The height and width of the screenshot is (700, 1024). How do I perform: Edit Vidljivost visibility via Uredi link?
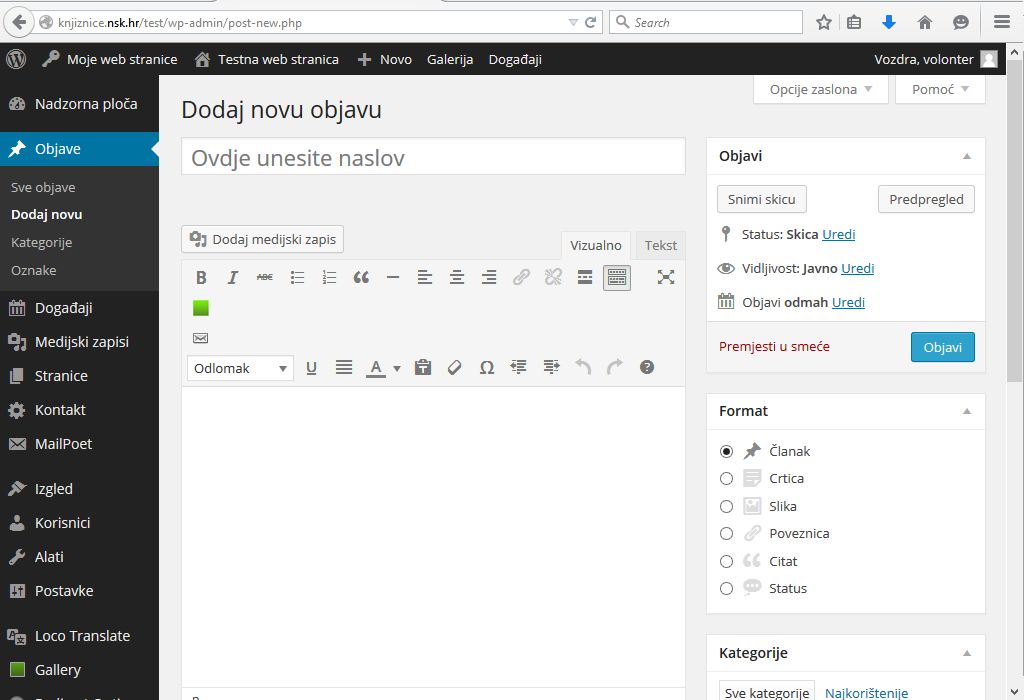point(857,268)
